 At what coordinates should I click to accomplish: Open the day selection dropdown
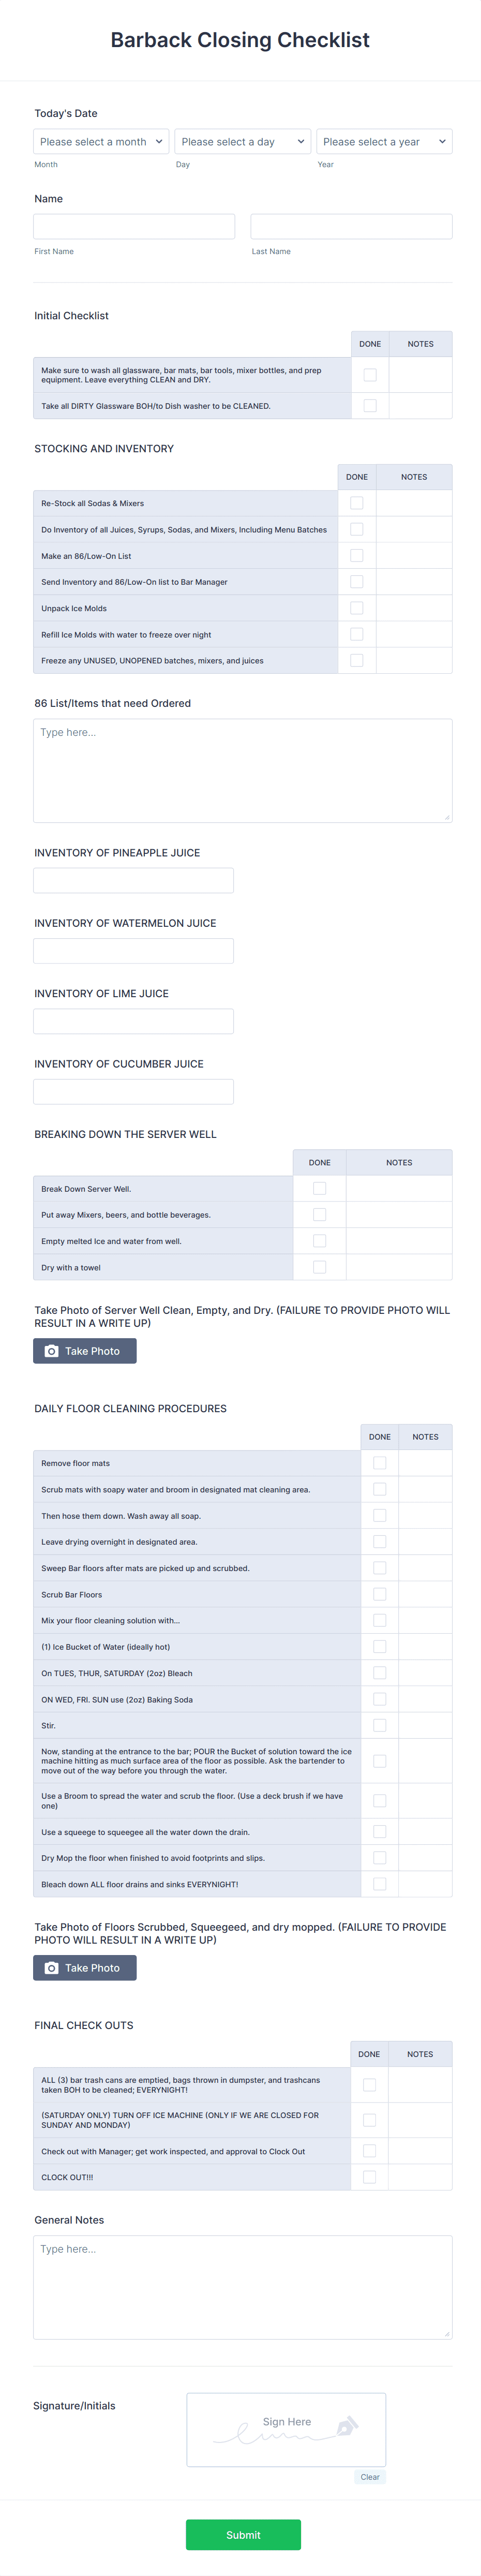(x=242, y=141)
